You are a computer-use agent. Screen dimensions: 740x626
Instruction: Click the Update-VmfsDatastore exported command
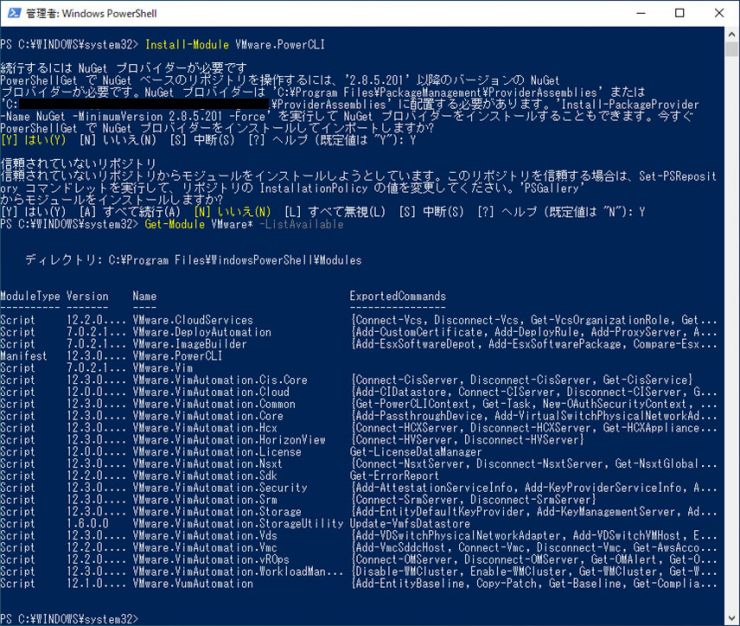(x=410, y=524)
